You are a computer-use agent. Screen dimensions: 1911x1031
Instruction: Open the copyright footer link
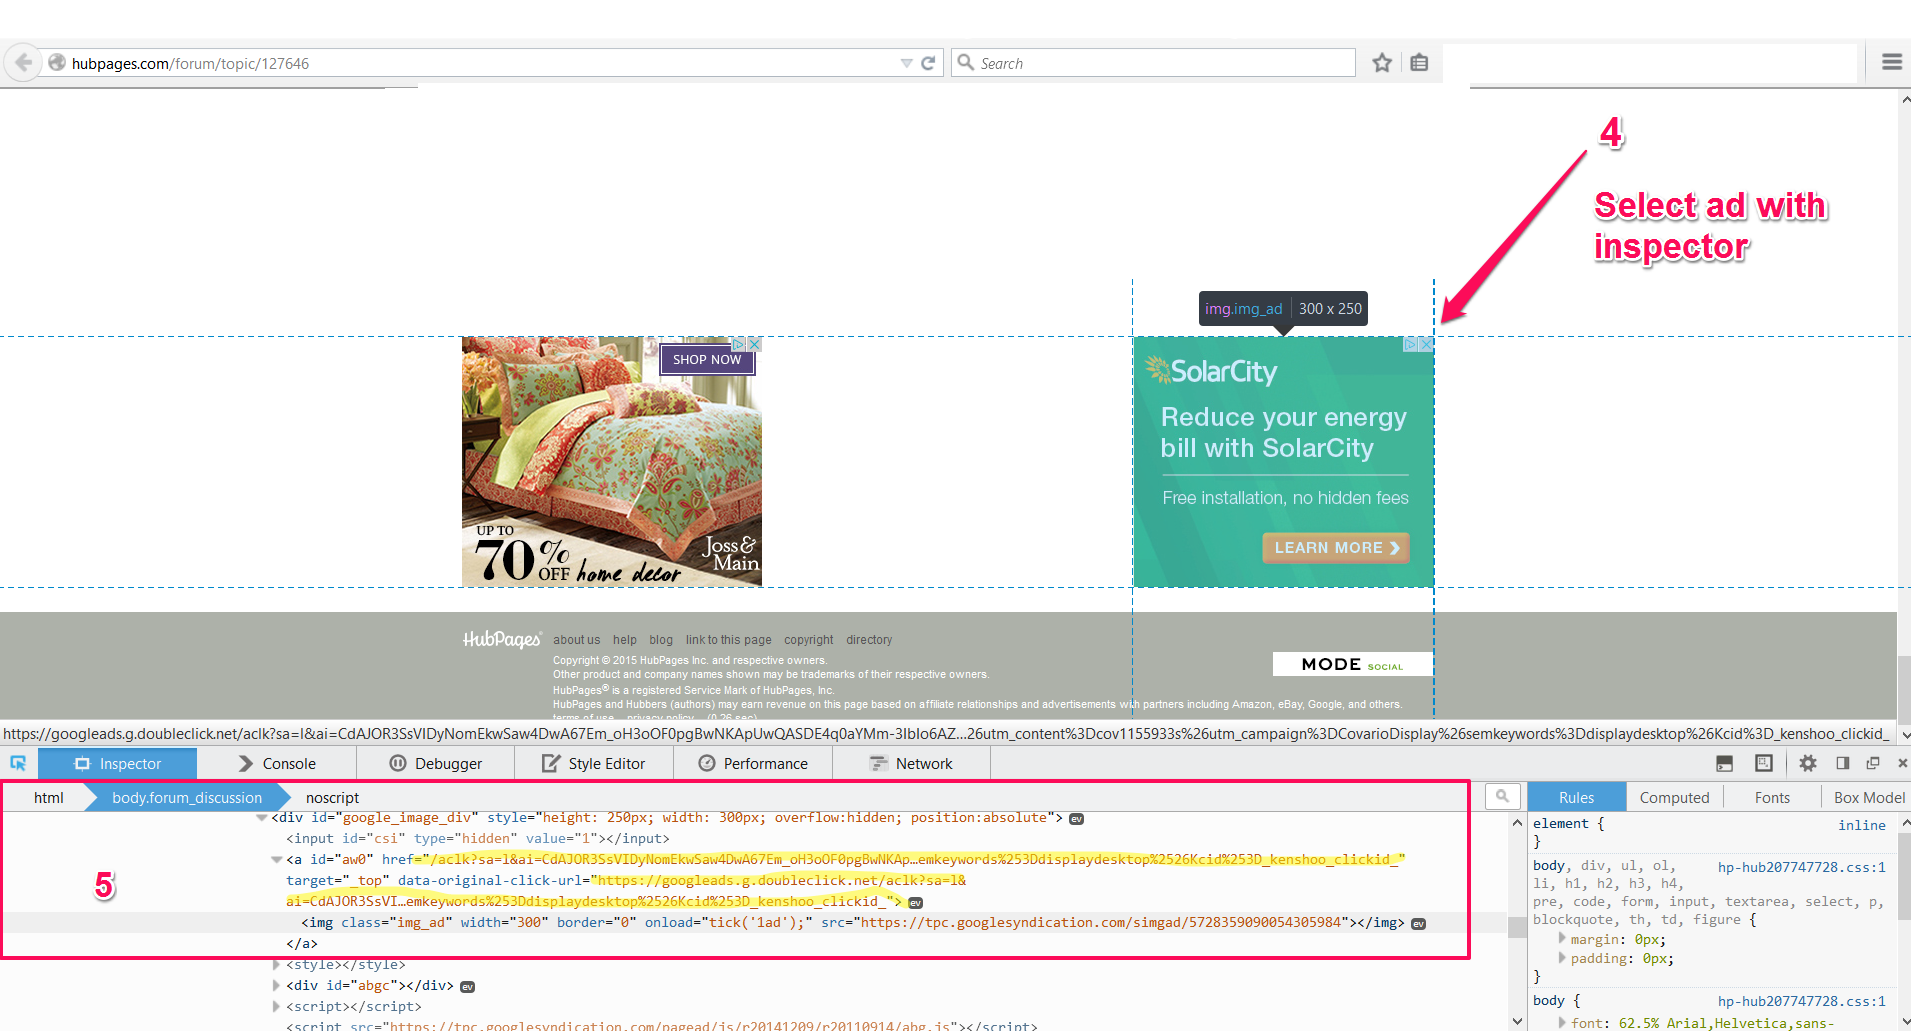click(x=808, y=640)
